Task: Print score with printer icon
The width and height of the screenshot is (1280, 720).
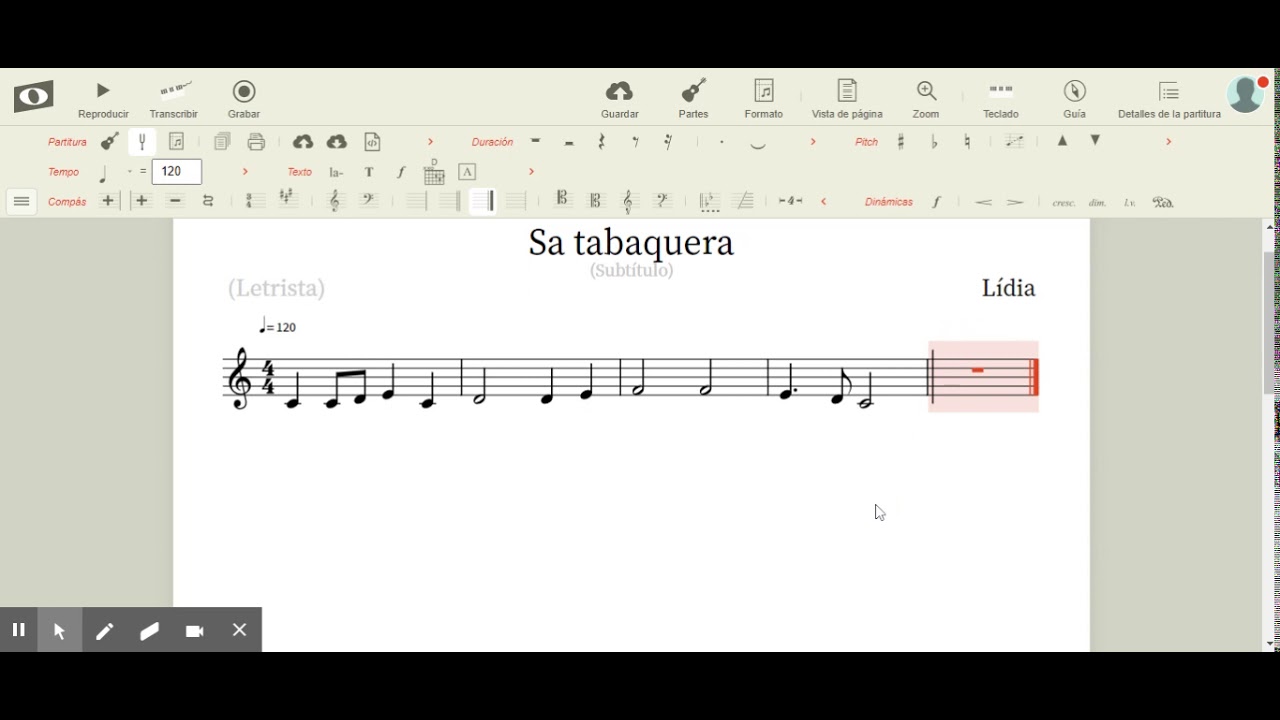Action: pos(256,142)
